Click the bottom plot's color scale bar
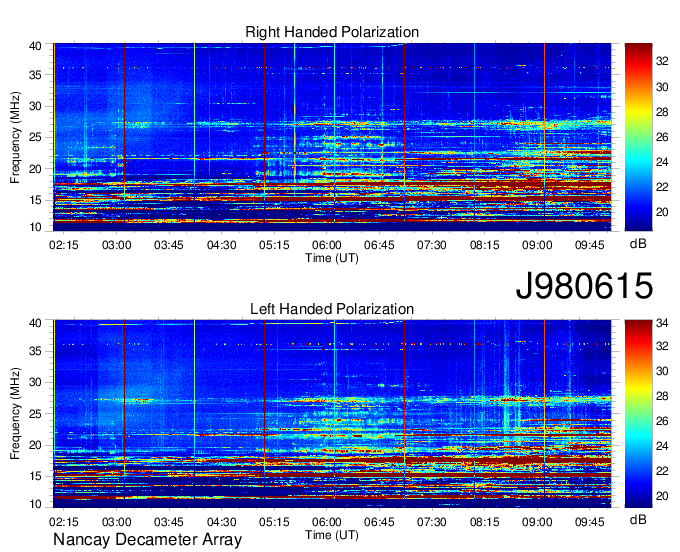Image resolution: width=680 pixels, height=552 pixels. [x=638, y=414]
